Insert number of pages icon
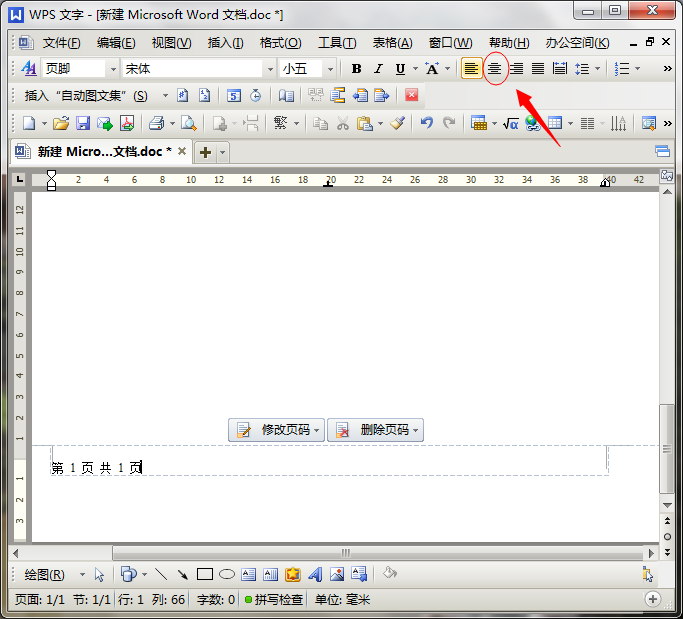 point(204,95)
